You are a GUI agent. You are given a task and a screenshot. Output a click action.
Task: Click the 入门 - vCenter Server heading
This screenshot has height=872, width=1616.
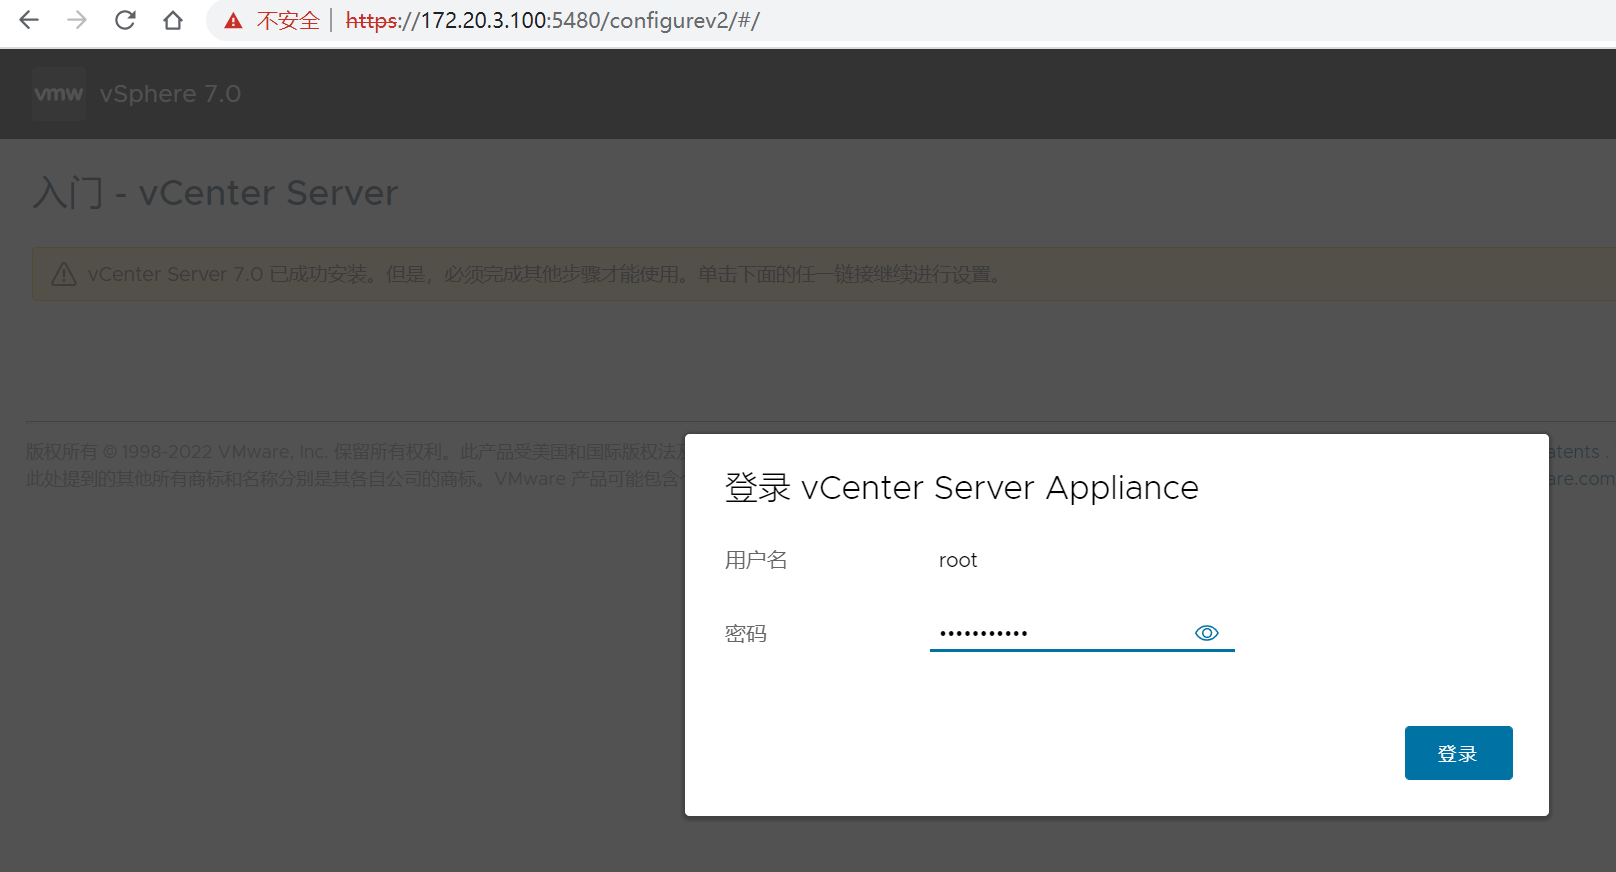pos(215,192)
